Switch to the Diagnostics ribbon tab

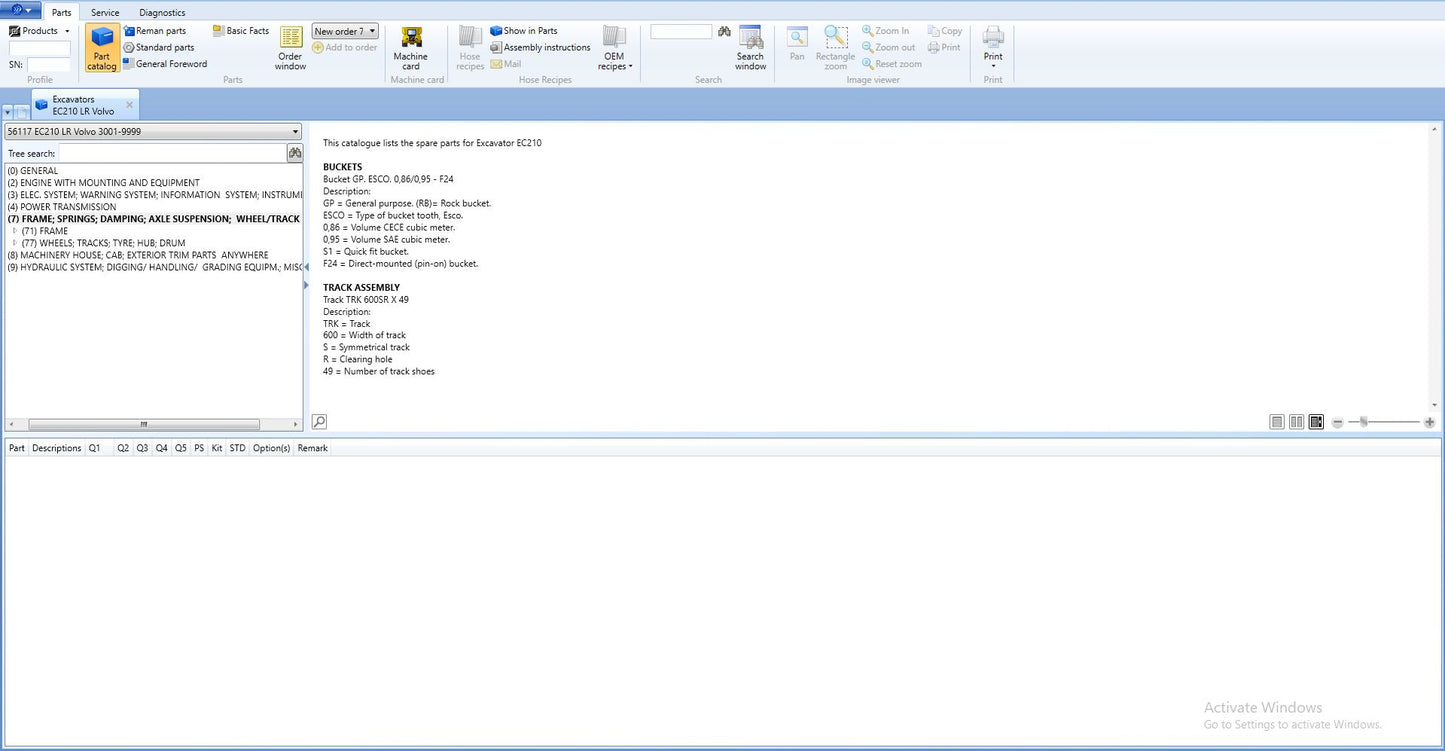pyautogui.click(x=162, y=12)
